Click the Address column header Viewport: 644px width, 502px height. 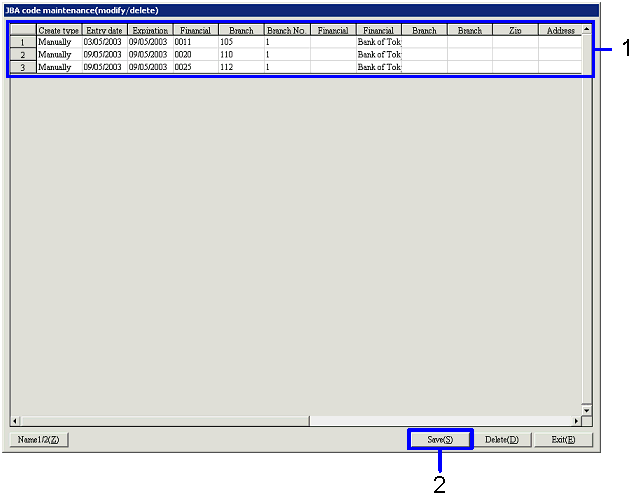560,30
